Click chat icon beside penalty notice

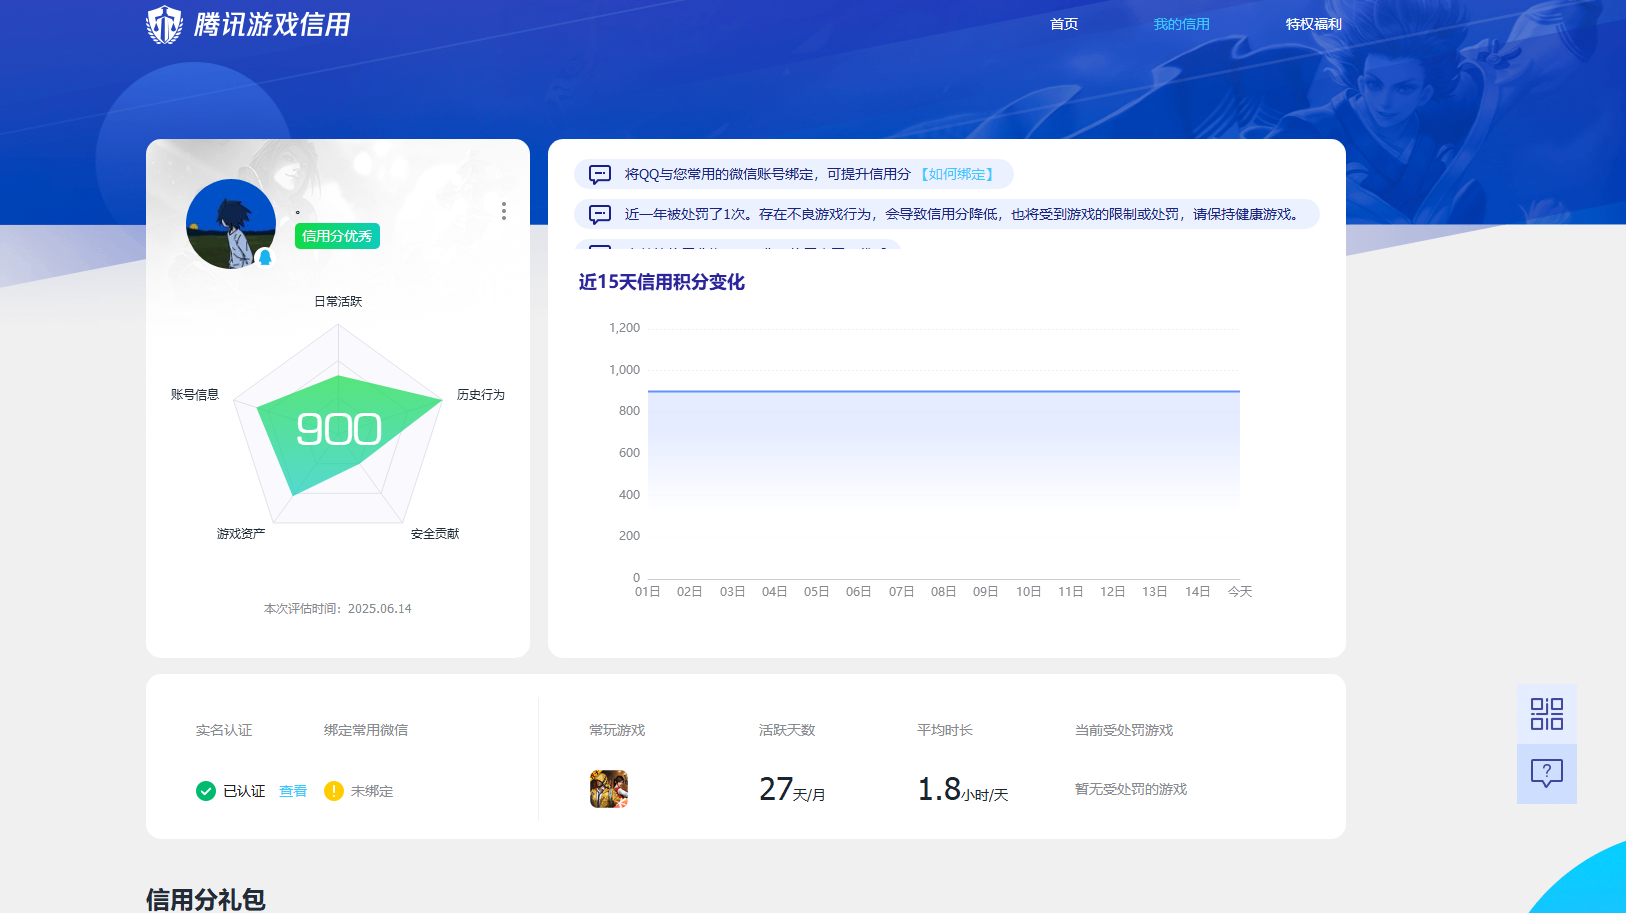[x=600, y=214]
